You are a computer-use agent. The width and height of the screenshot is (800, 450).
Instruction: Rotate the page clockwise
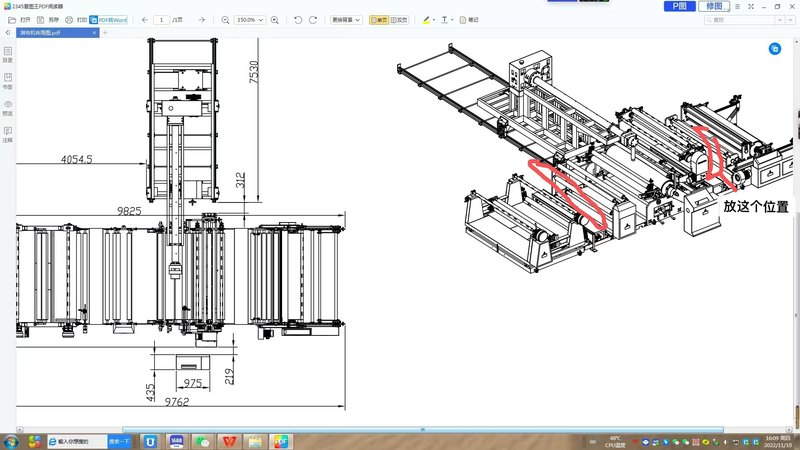[x=313, y=20]
